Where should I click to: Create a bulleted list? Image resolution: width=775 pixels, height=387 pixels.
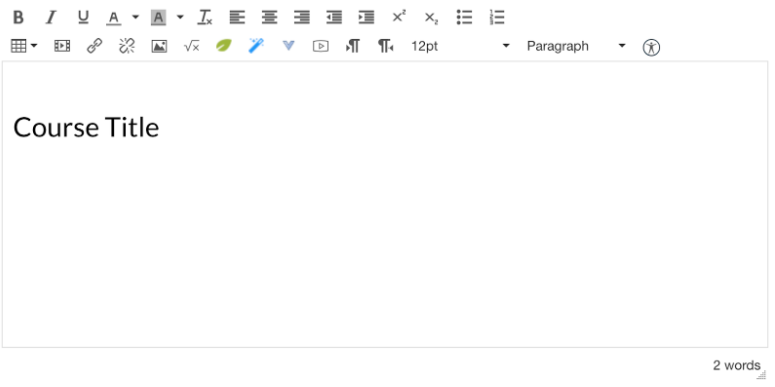point(464,17)
